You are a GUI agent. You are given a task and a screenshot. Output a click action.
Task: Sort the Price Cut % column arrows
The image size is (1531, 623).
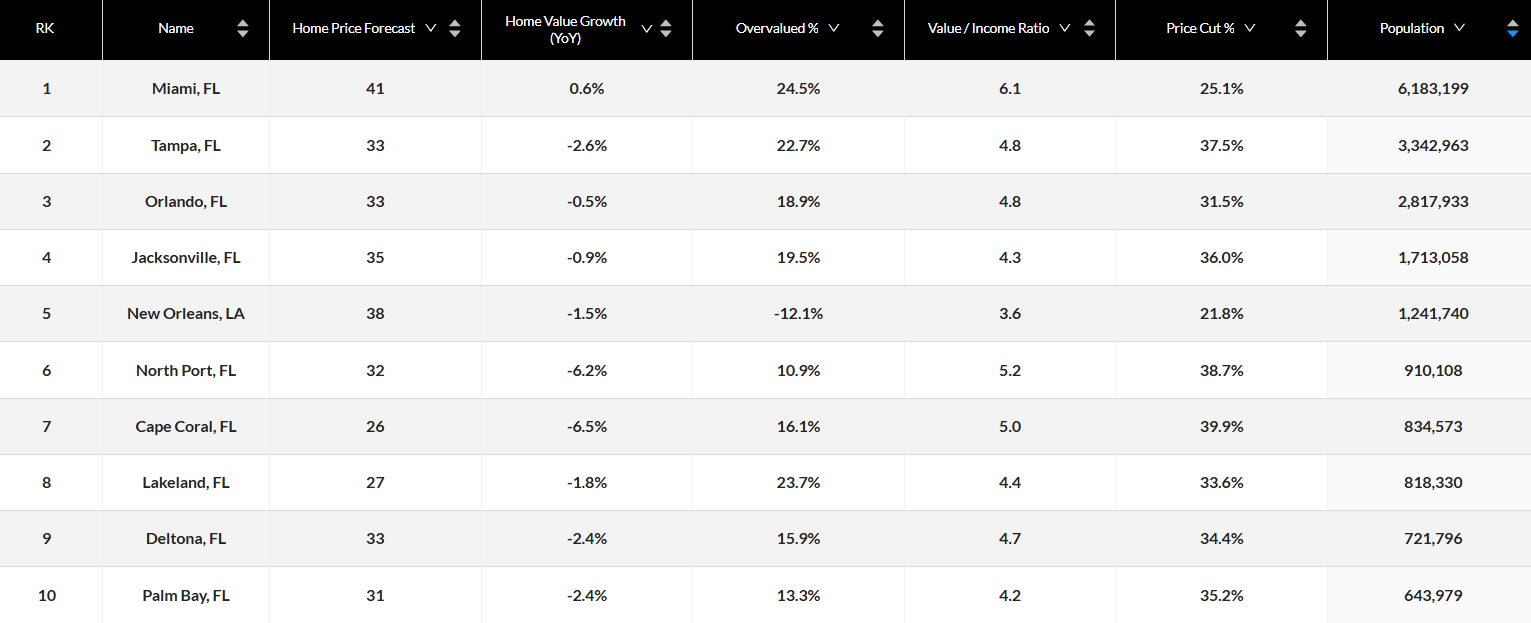point(1300,28)
